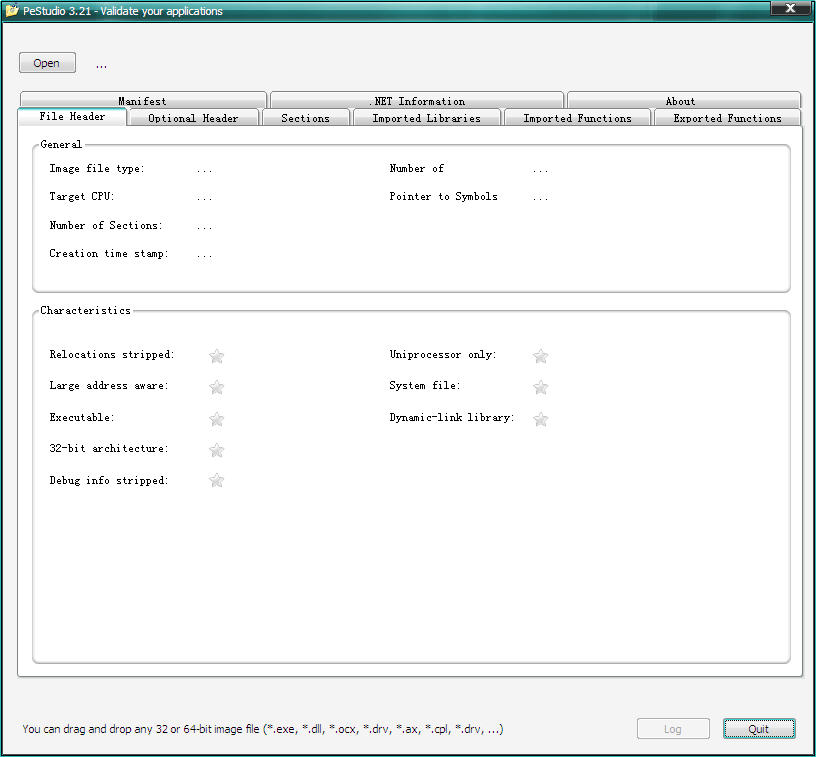The height and width of the screenshot is (757, 816).
Task: Select the File Header tab
Action: pyautogui.click(x=72, y=117)
